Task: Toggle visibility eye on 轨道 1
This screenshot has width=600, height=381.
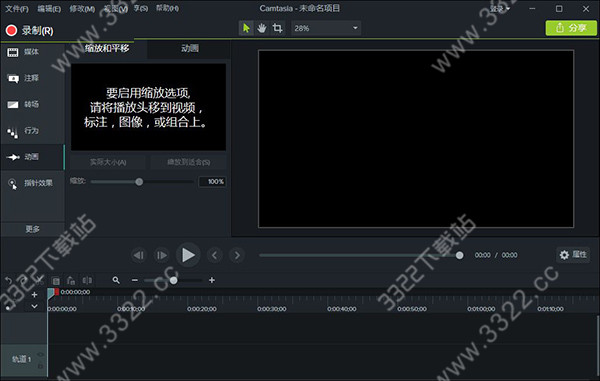Action: pos(41,355)
